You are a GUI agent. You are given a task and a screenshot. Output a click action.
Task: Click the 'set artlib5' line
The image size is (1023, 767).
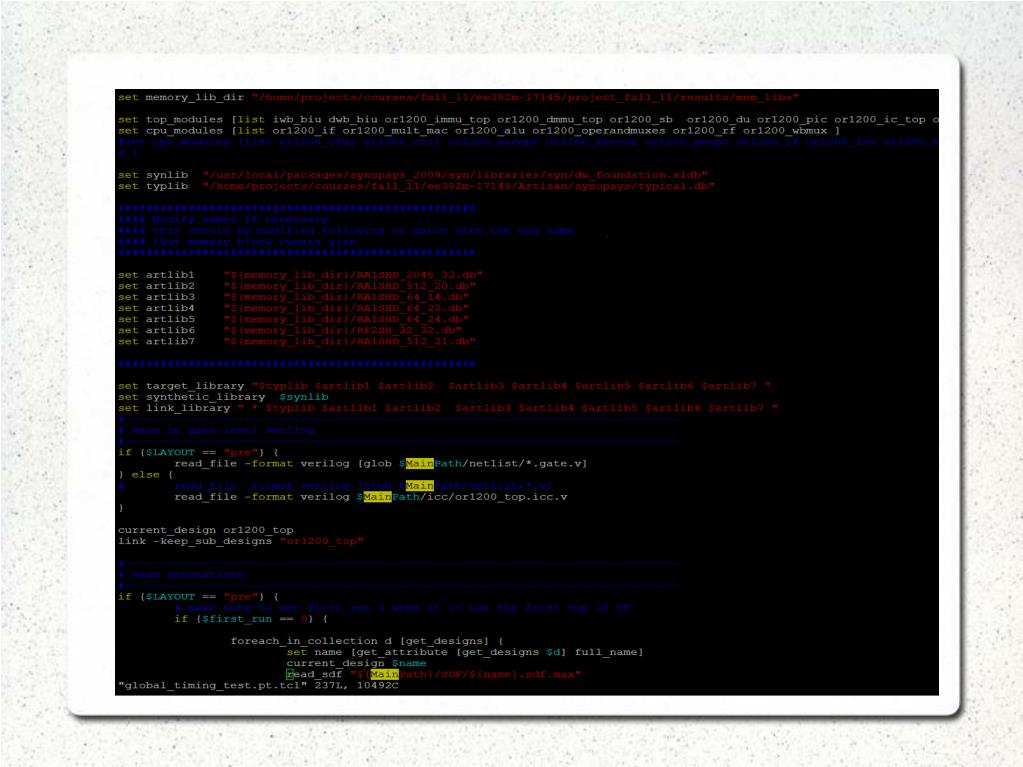(293, 319)
